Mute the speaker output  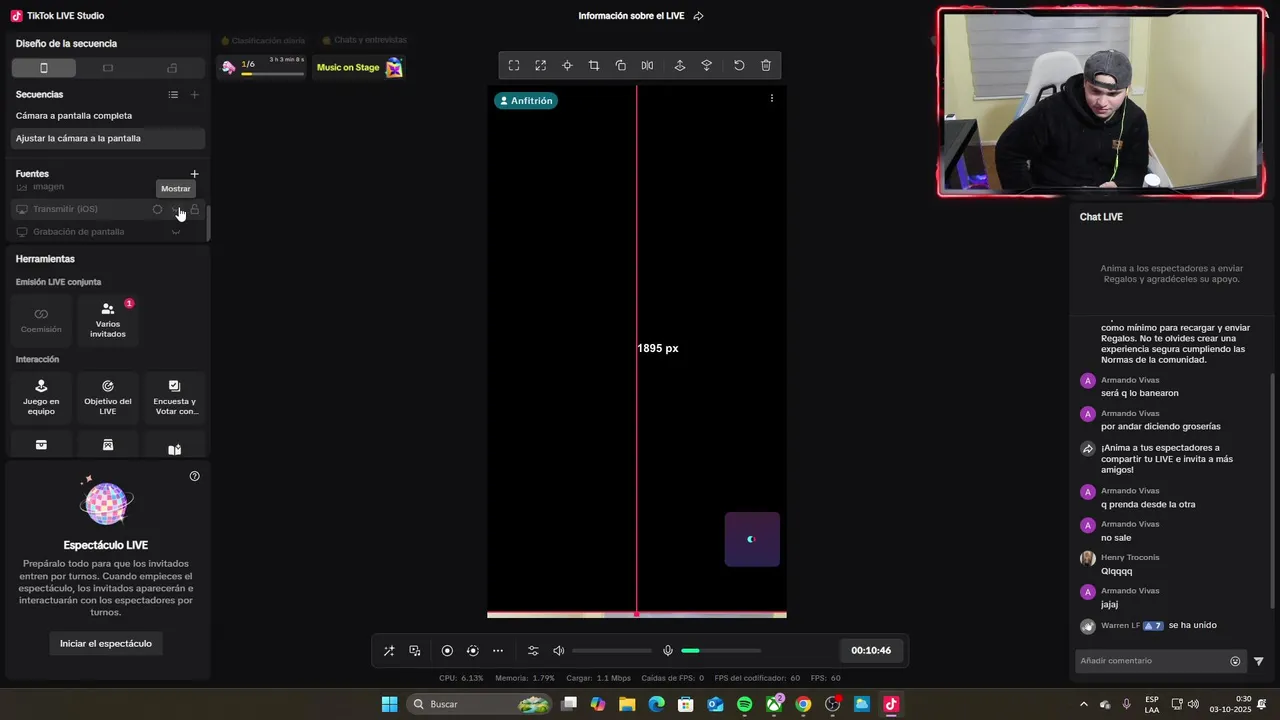click(559, 651)
